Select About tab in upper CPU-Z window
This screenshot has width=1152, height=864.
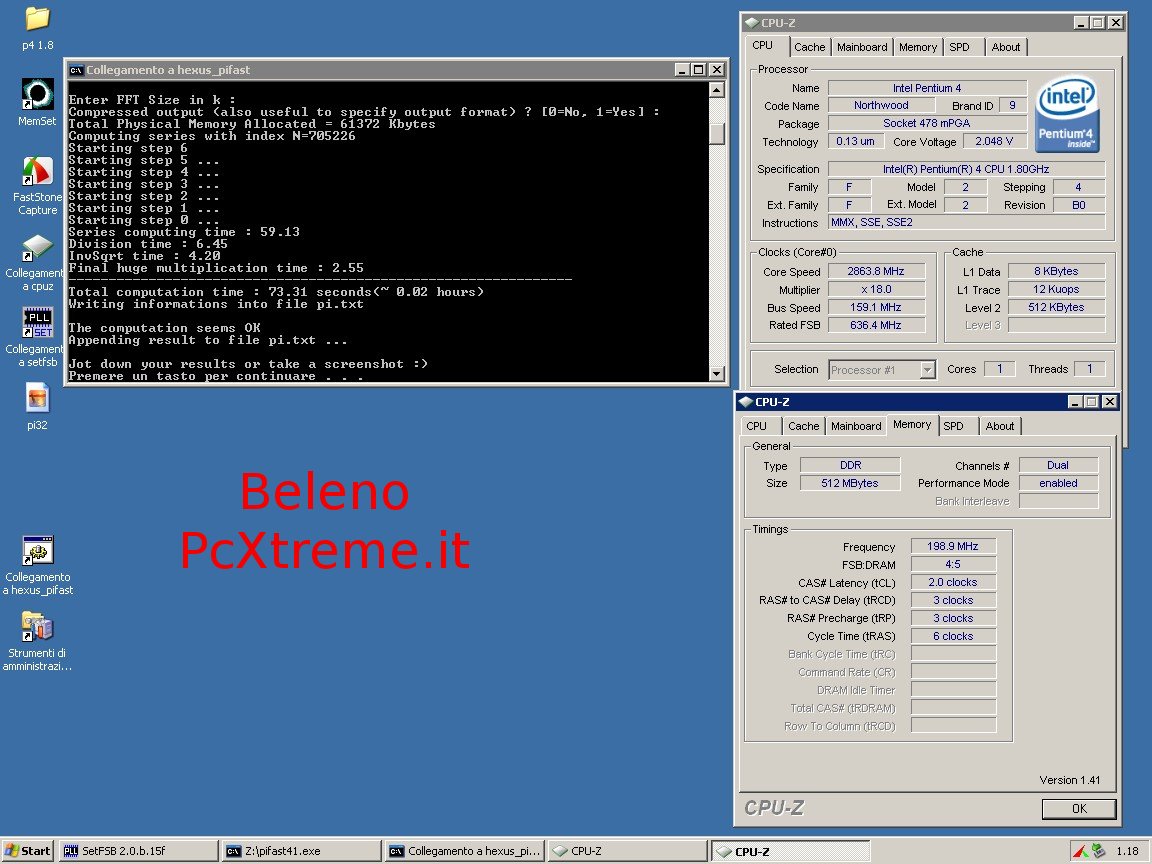pos(1006,47)
